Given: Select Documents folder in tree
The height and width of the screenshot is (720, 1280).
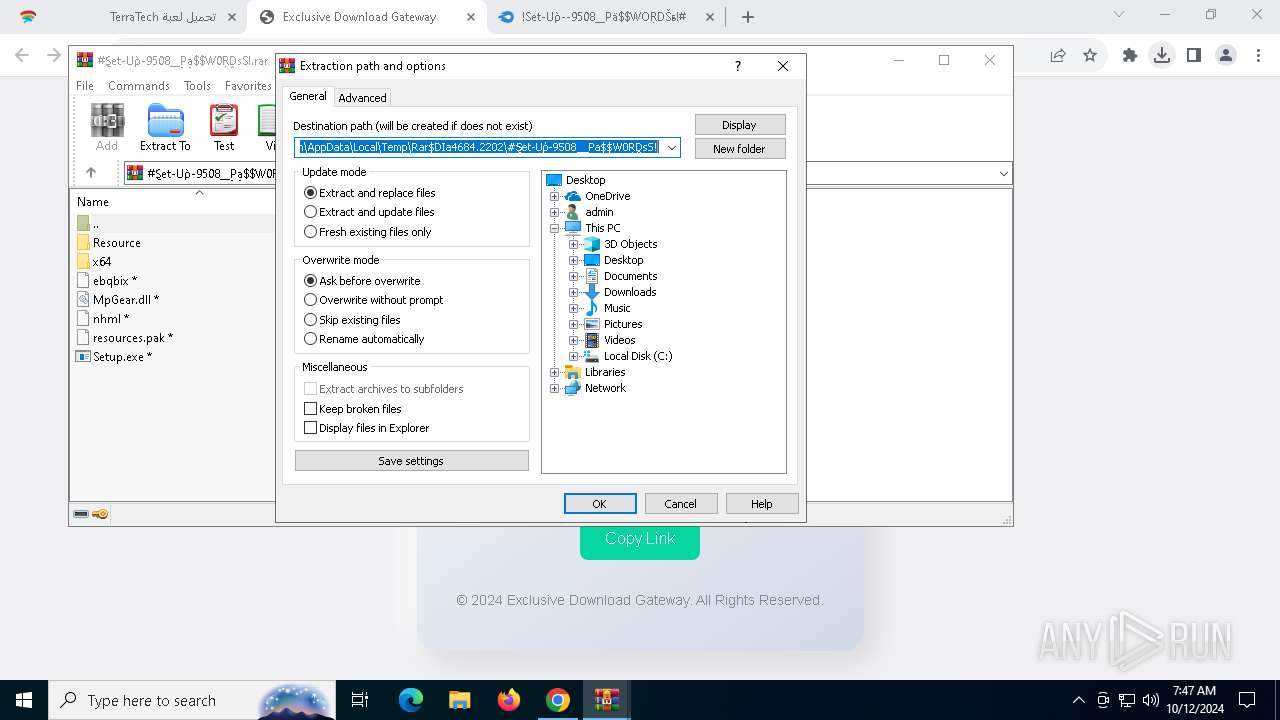Looking at the screenshot, I should click(x=631, y=276).
